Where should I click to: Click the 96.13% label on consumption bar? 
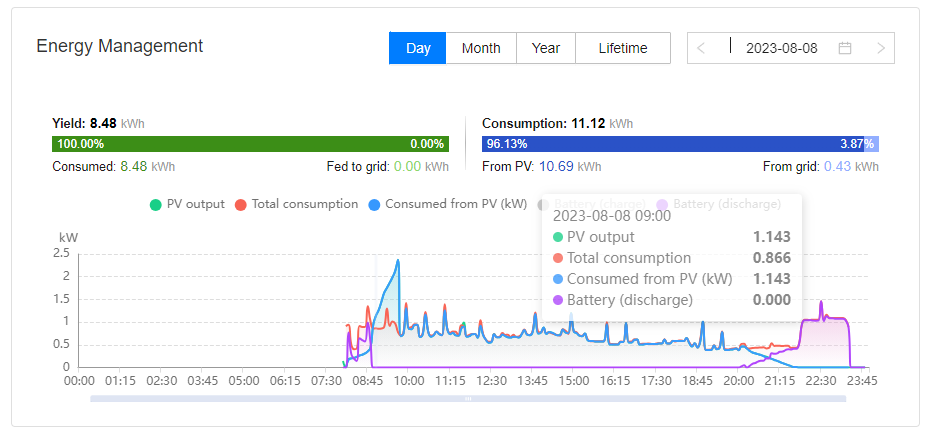point(507,144)
